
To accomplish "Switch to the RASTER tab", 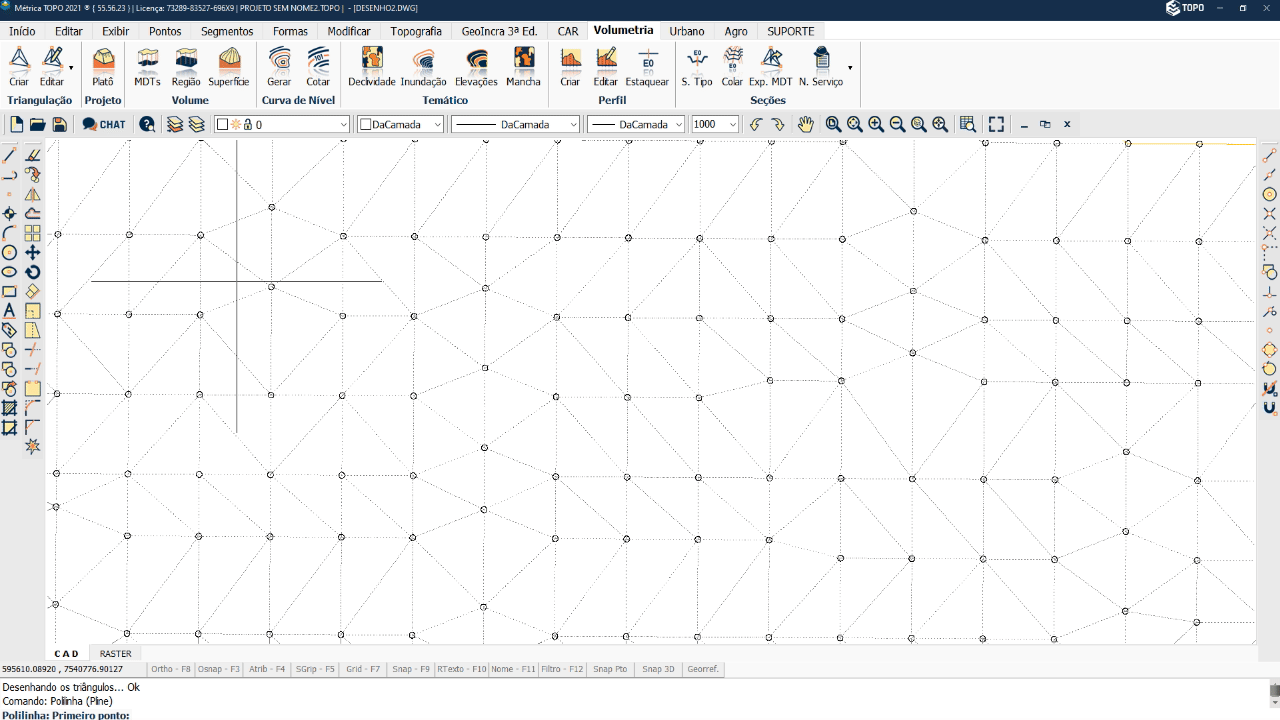I will tap(115, 654).
